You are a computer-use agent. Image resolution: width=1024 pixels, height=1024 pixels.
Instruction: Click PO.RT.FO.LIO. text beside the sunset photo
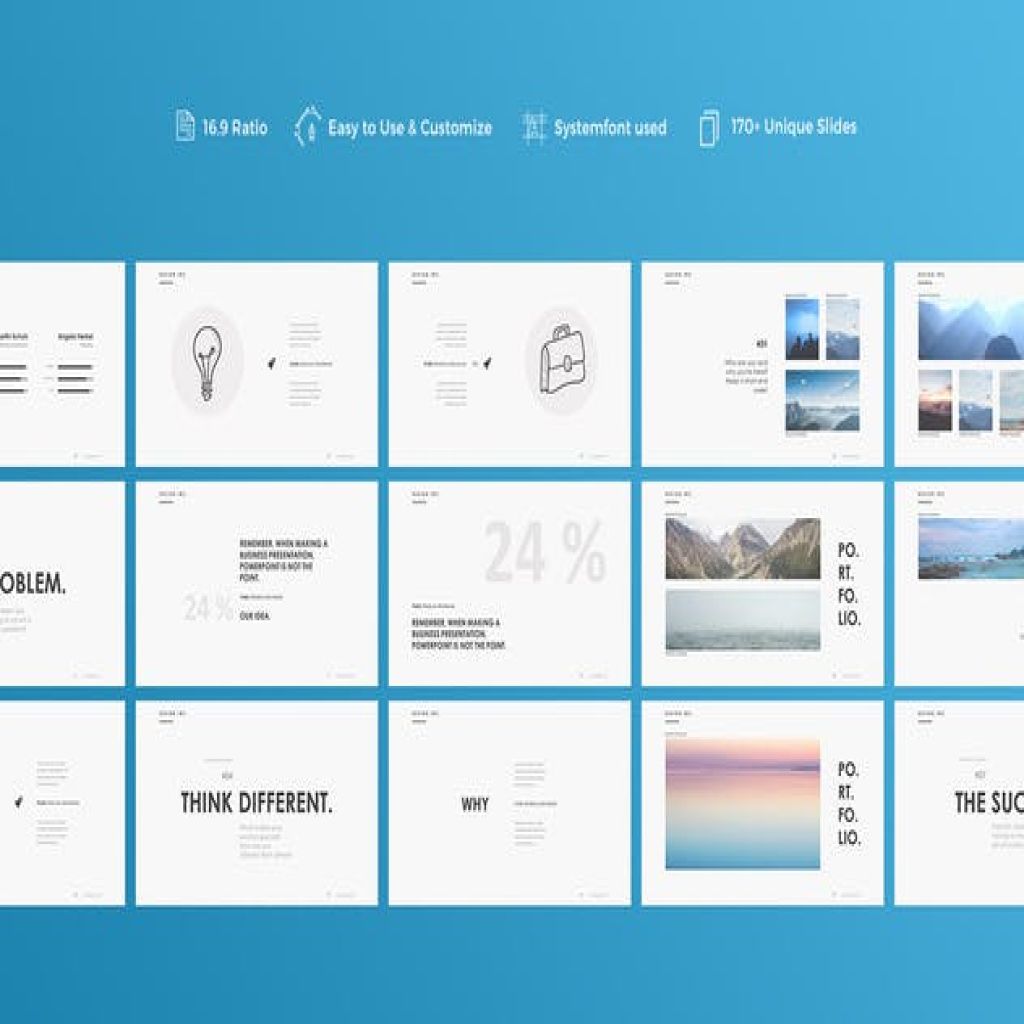point(849,803)
